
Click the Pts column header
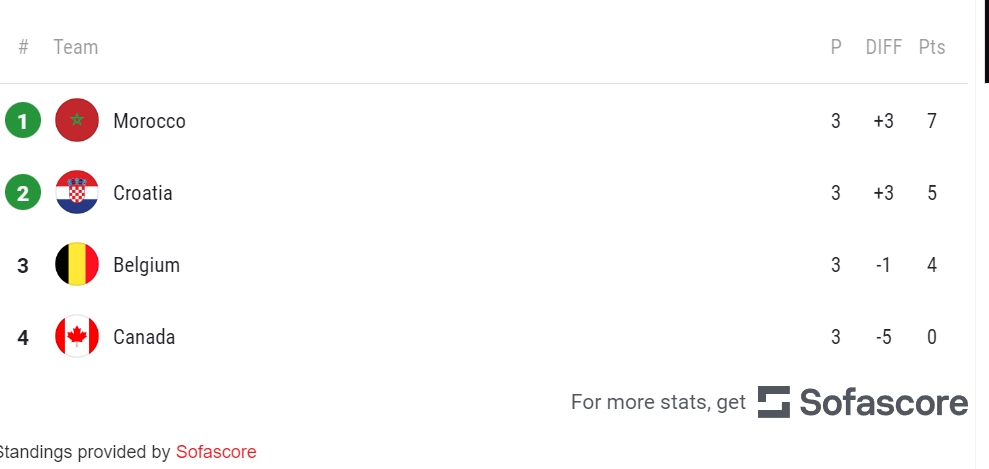point(932,47)
